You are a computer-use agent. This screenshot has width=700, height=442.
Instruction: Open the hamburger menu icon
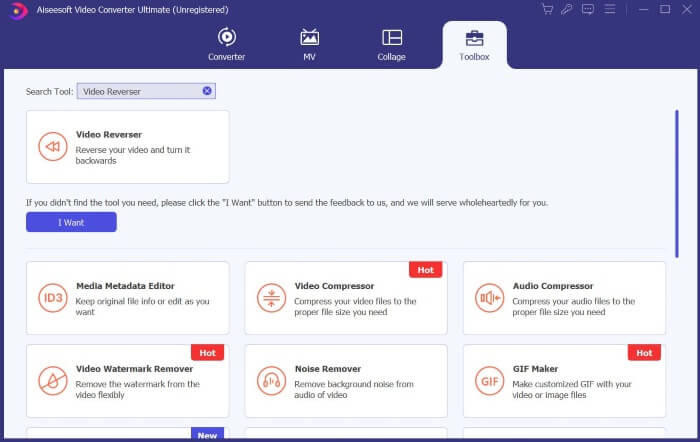point(609,9)
